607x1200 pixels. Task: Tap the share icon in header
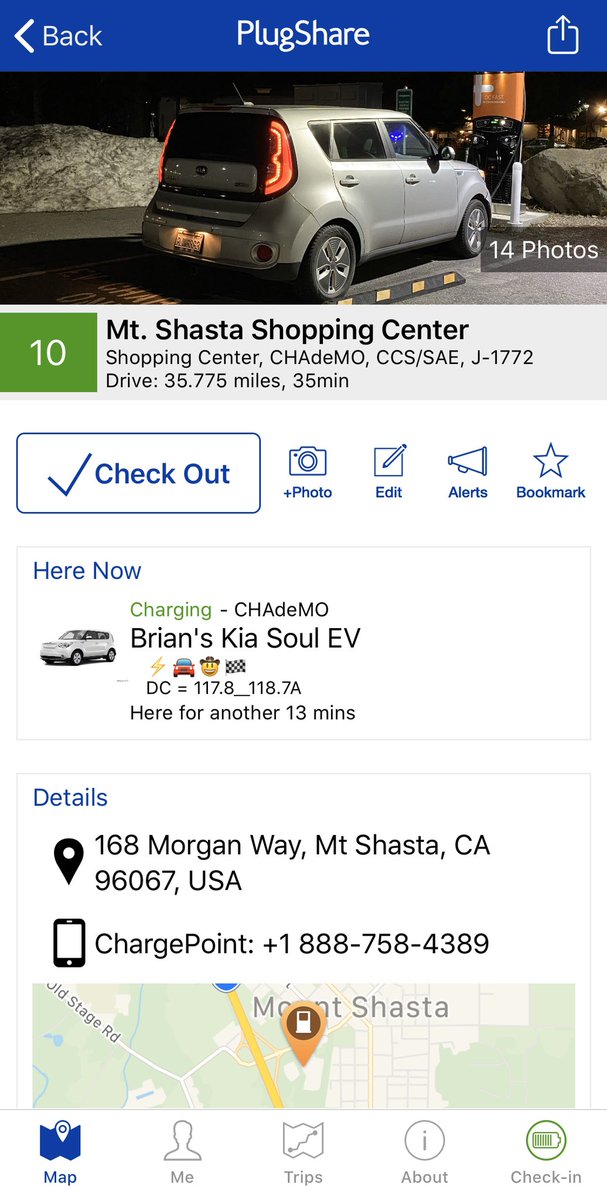tap(563, 36)
